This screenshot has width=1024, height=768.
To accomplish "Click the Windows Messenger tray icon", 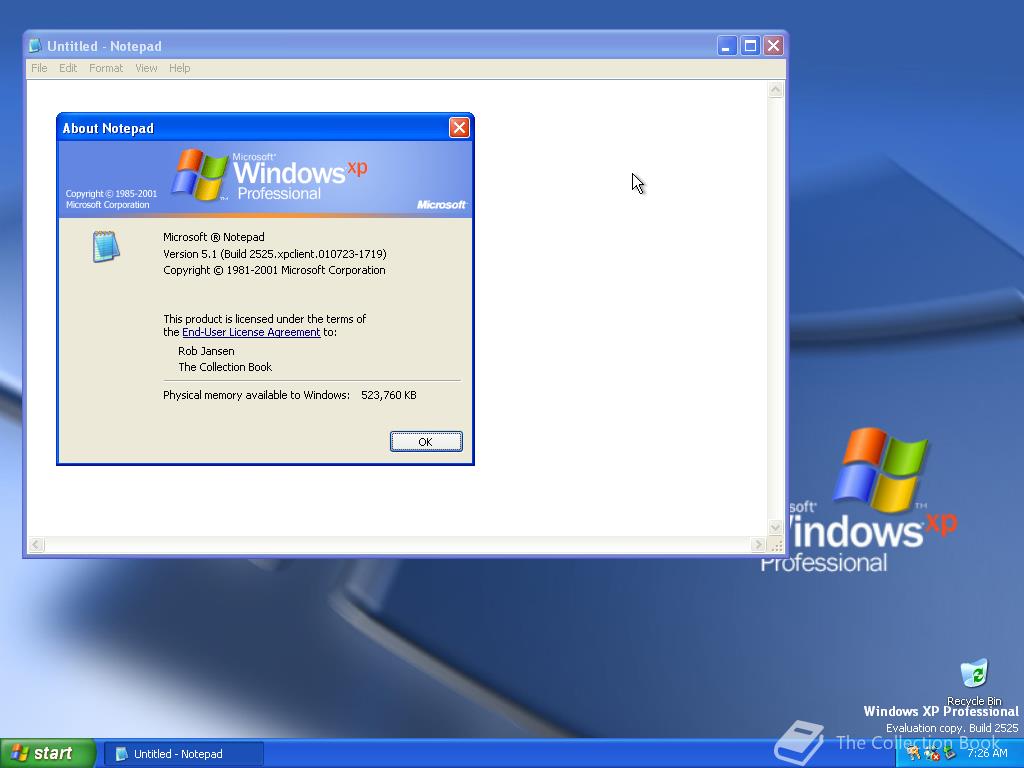I will coord(931,754).
